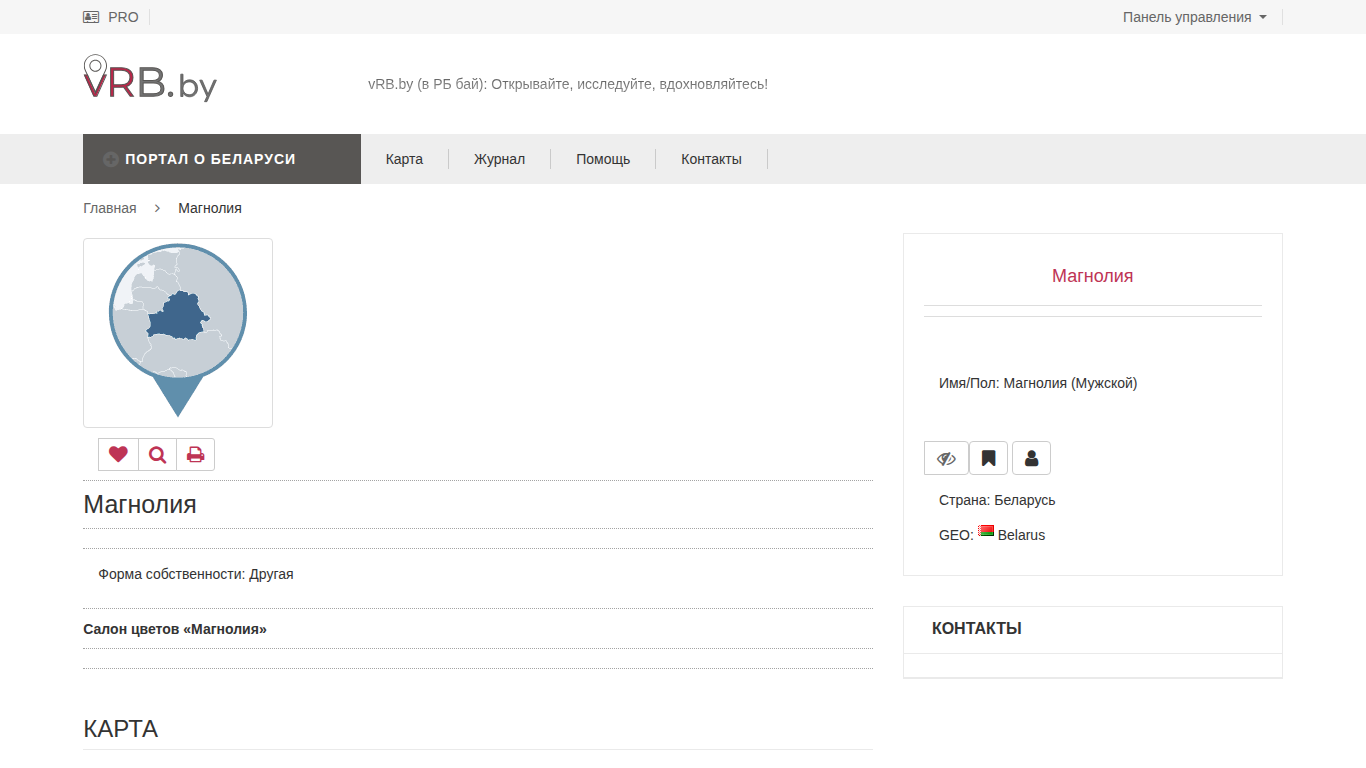1366x768 pixels.
Task: Click Форма собственности: Другая text
Action: 196,574
